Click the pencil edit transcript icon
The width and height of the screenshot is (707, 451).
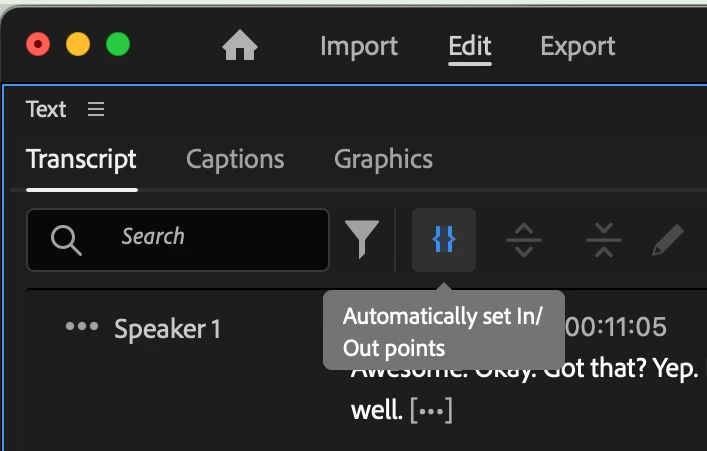point(668,240)
